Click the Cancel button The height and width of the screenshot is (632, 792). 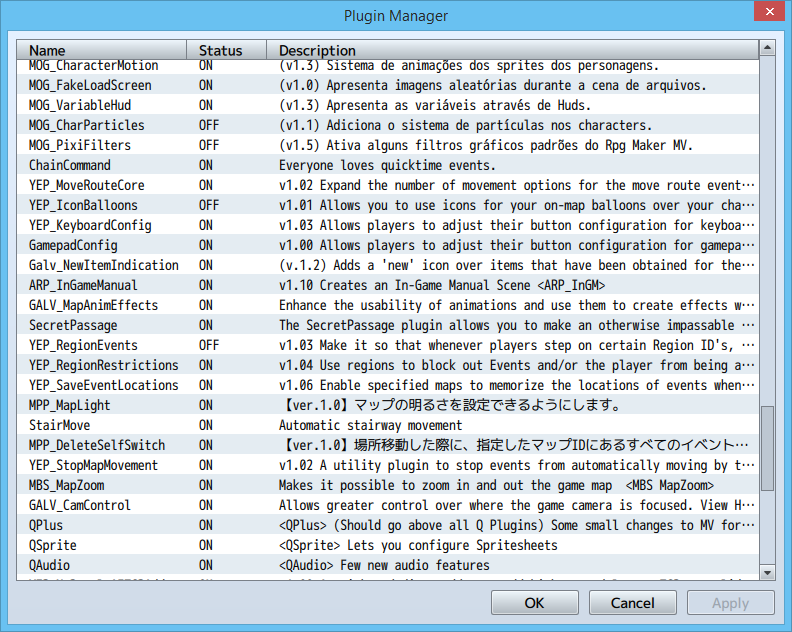[x=632, y=603]
